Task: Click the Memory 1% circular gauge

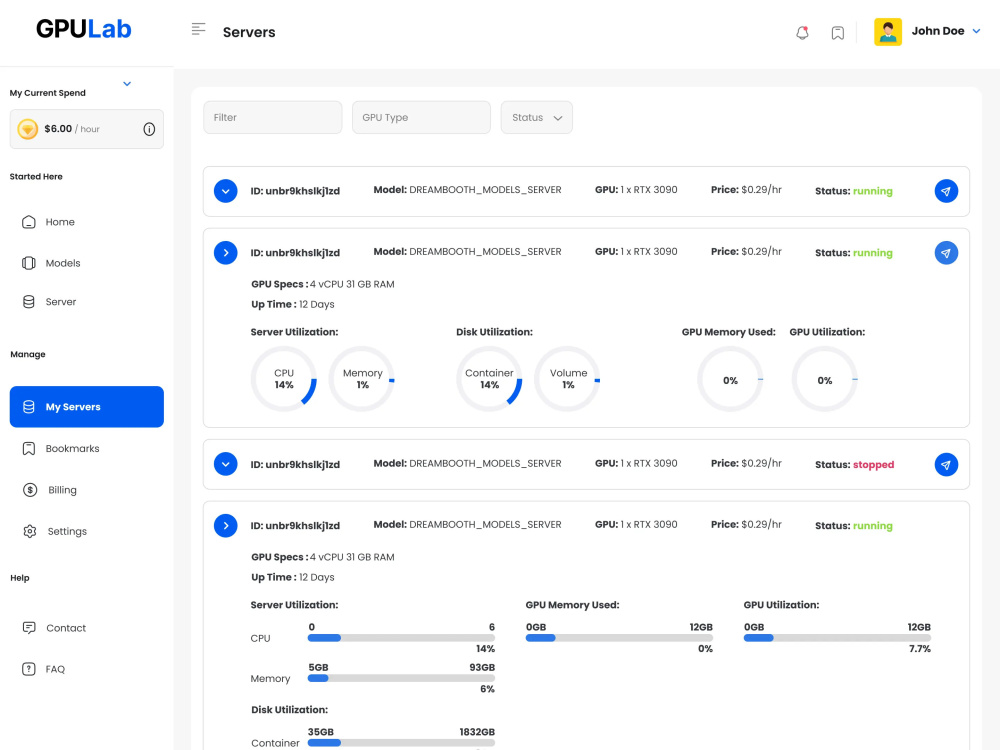Action: (362, 379)
